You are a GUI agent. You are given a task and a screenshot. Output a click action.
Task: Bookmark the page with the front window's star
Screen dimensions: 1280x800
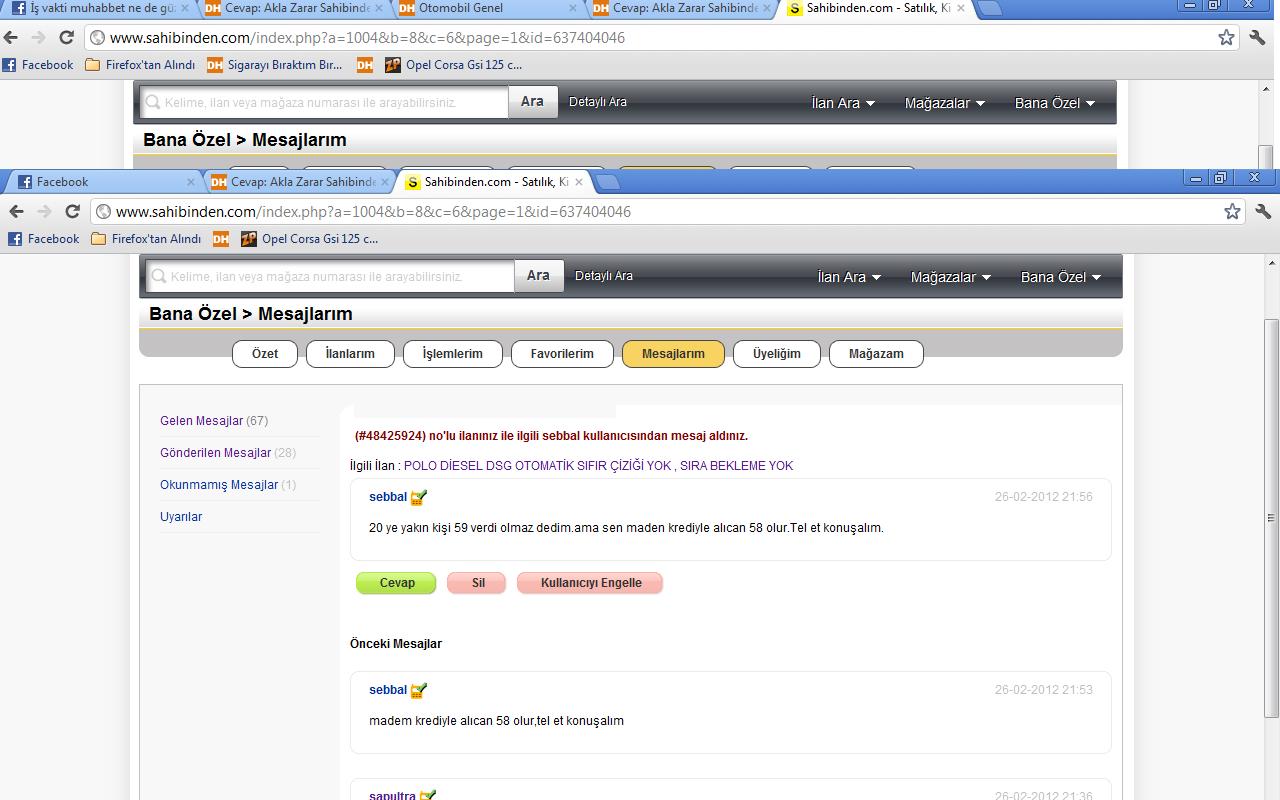click(x=1232, y=211)
